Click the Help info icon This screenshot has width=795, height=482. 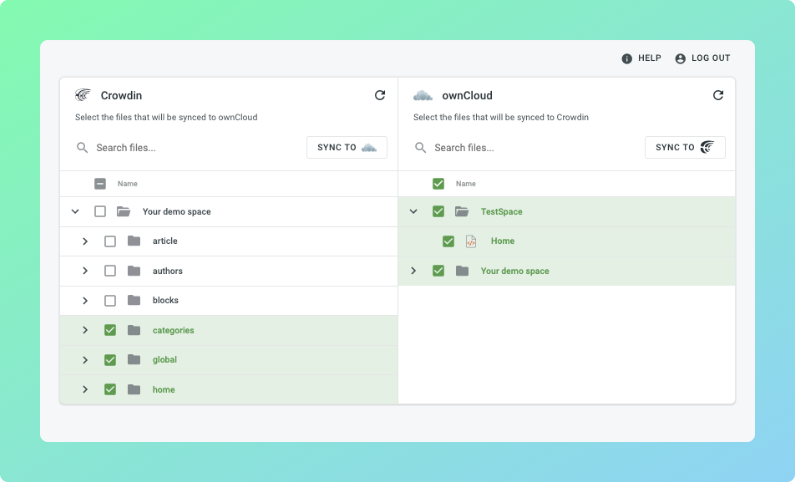627,58
